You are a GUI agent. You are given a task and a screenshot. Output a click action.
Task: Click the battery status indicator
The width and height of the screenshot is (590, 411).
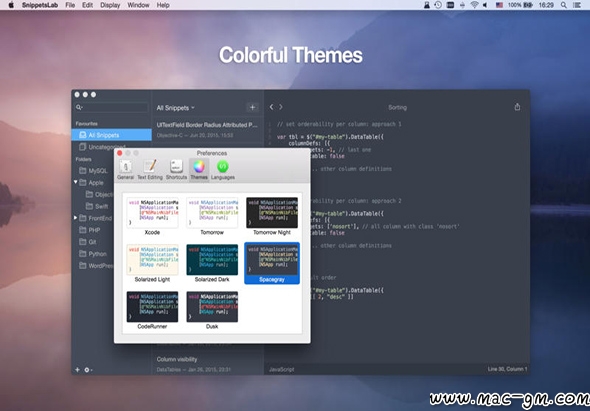pyautogui.click(x=521, y=5)
